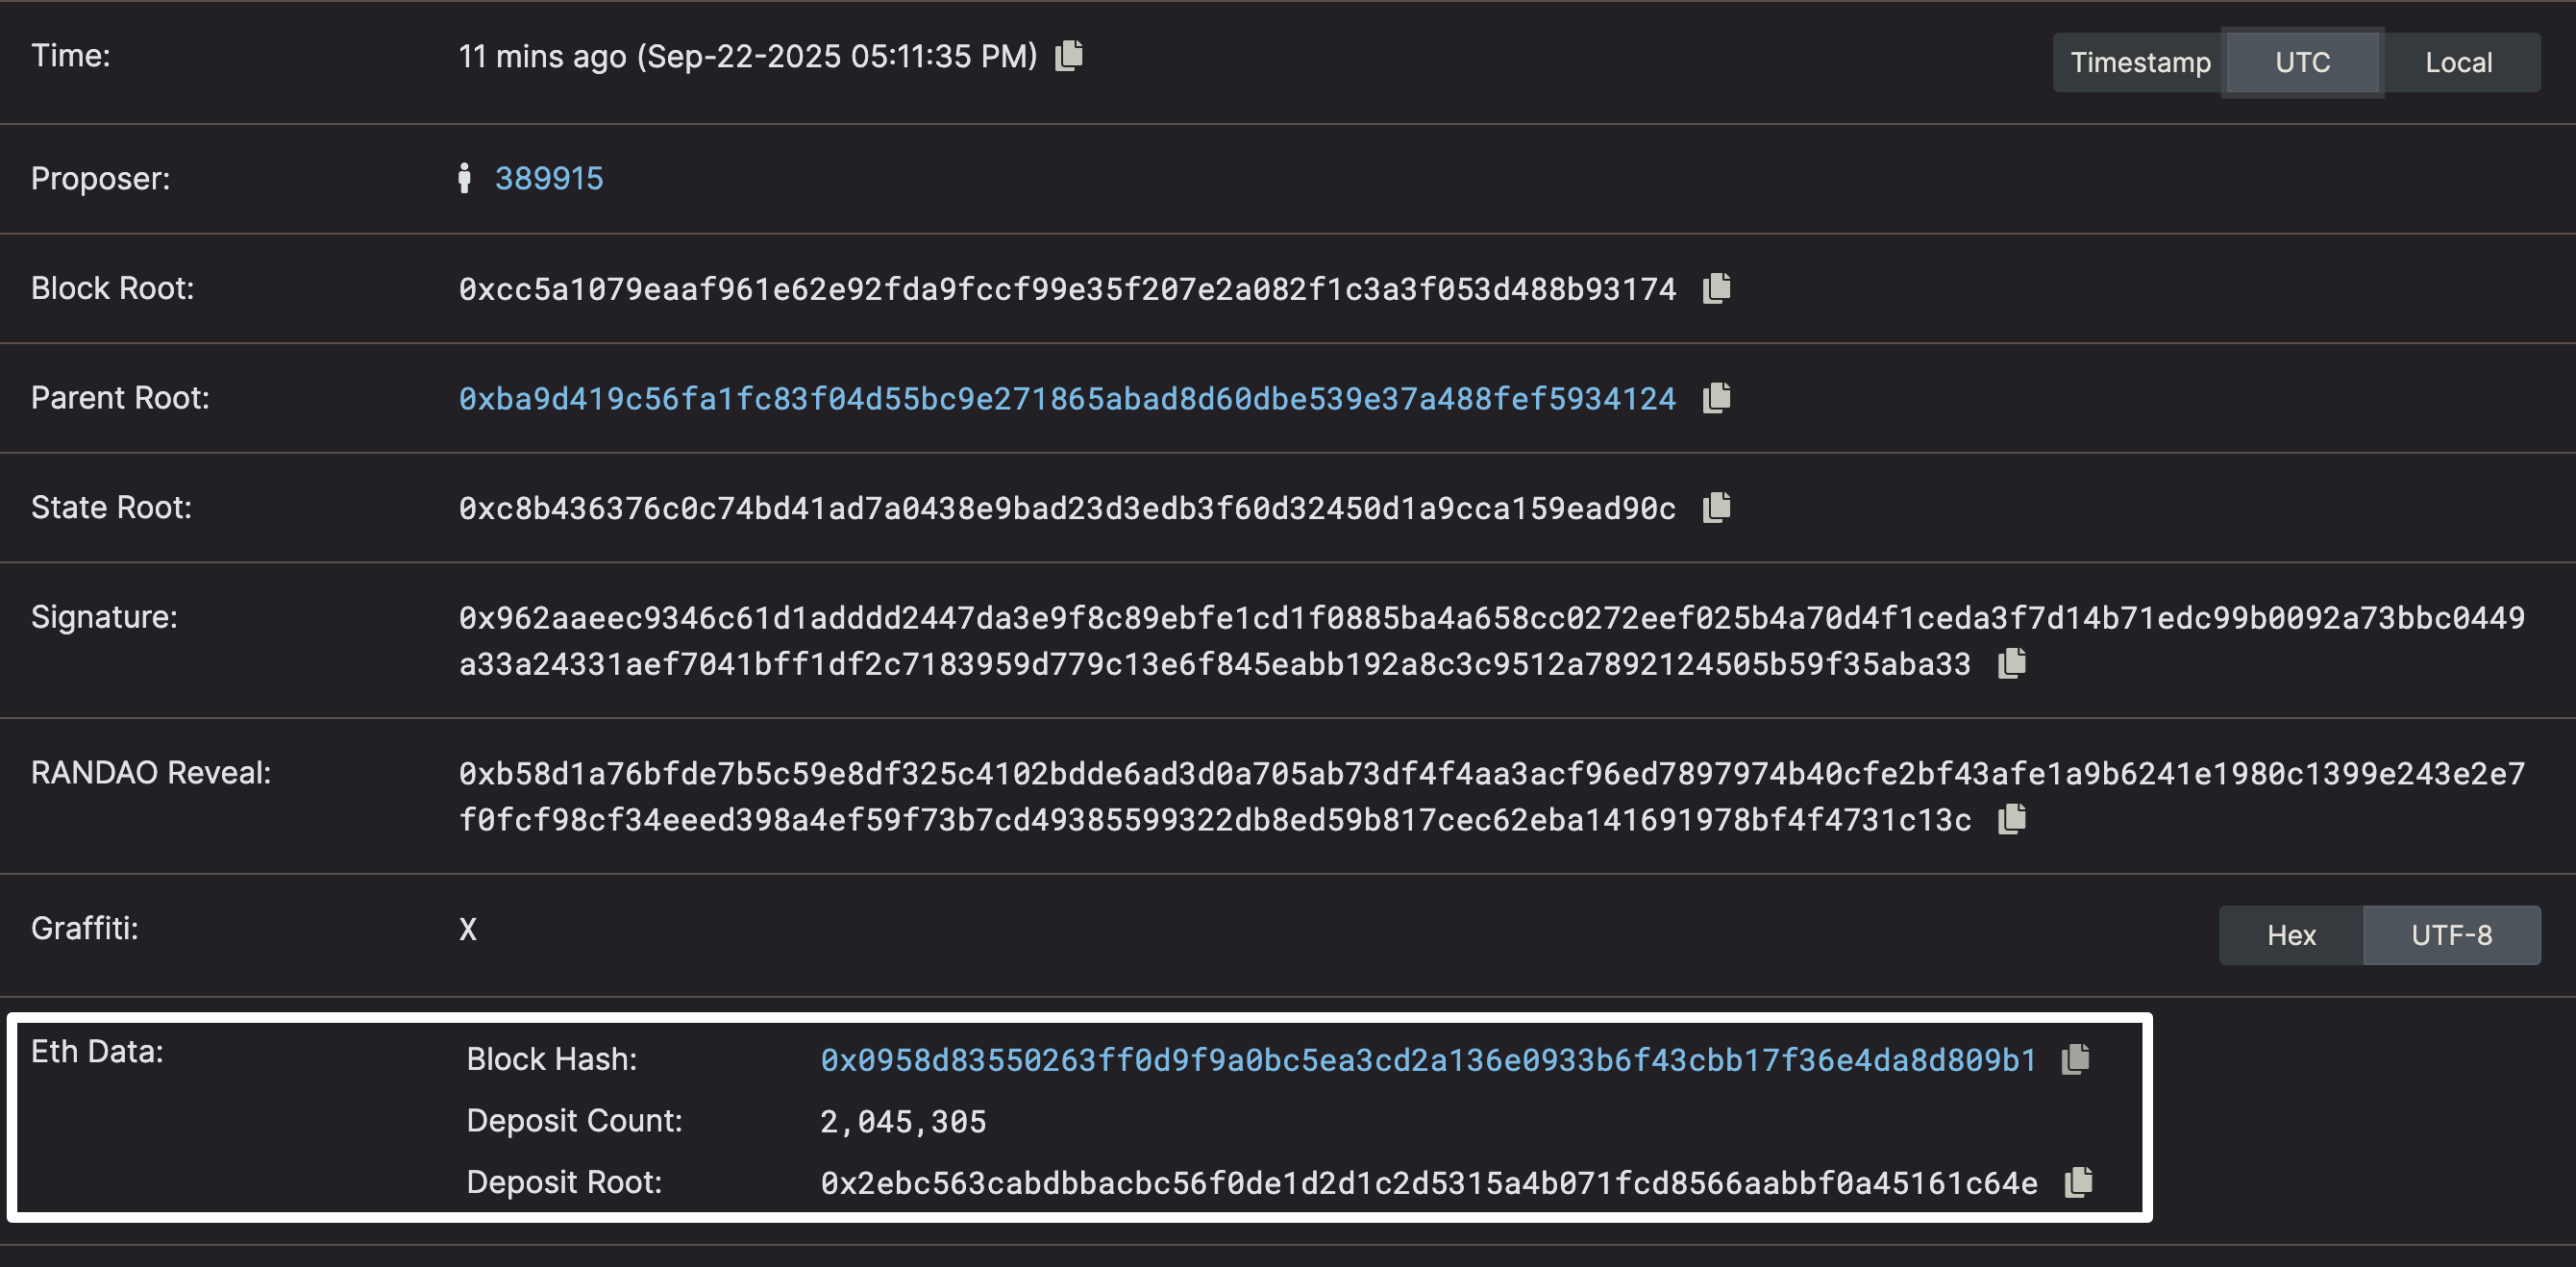Show graffiti in Hex format
Screen dimensions: 2576x1267
(x=2291, y=935)
